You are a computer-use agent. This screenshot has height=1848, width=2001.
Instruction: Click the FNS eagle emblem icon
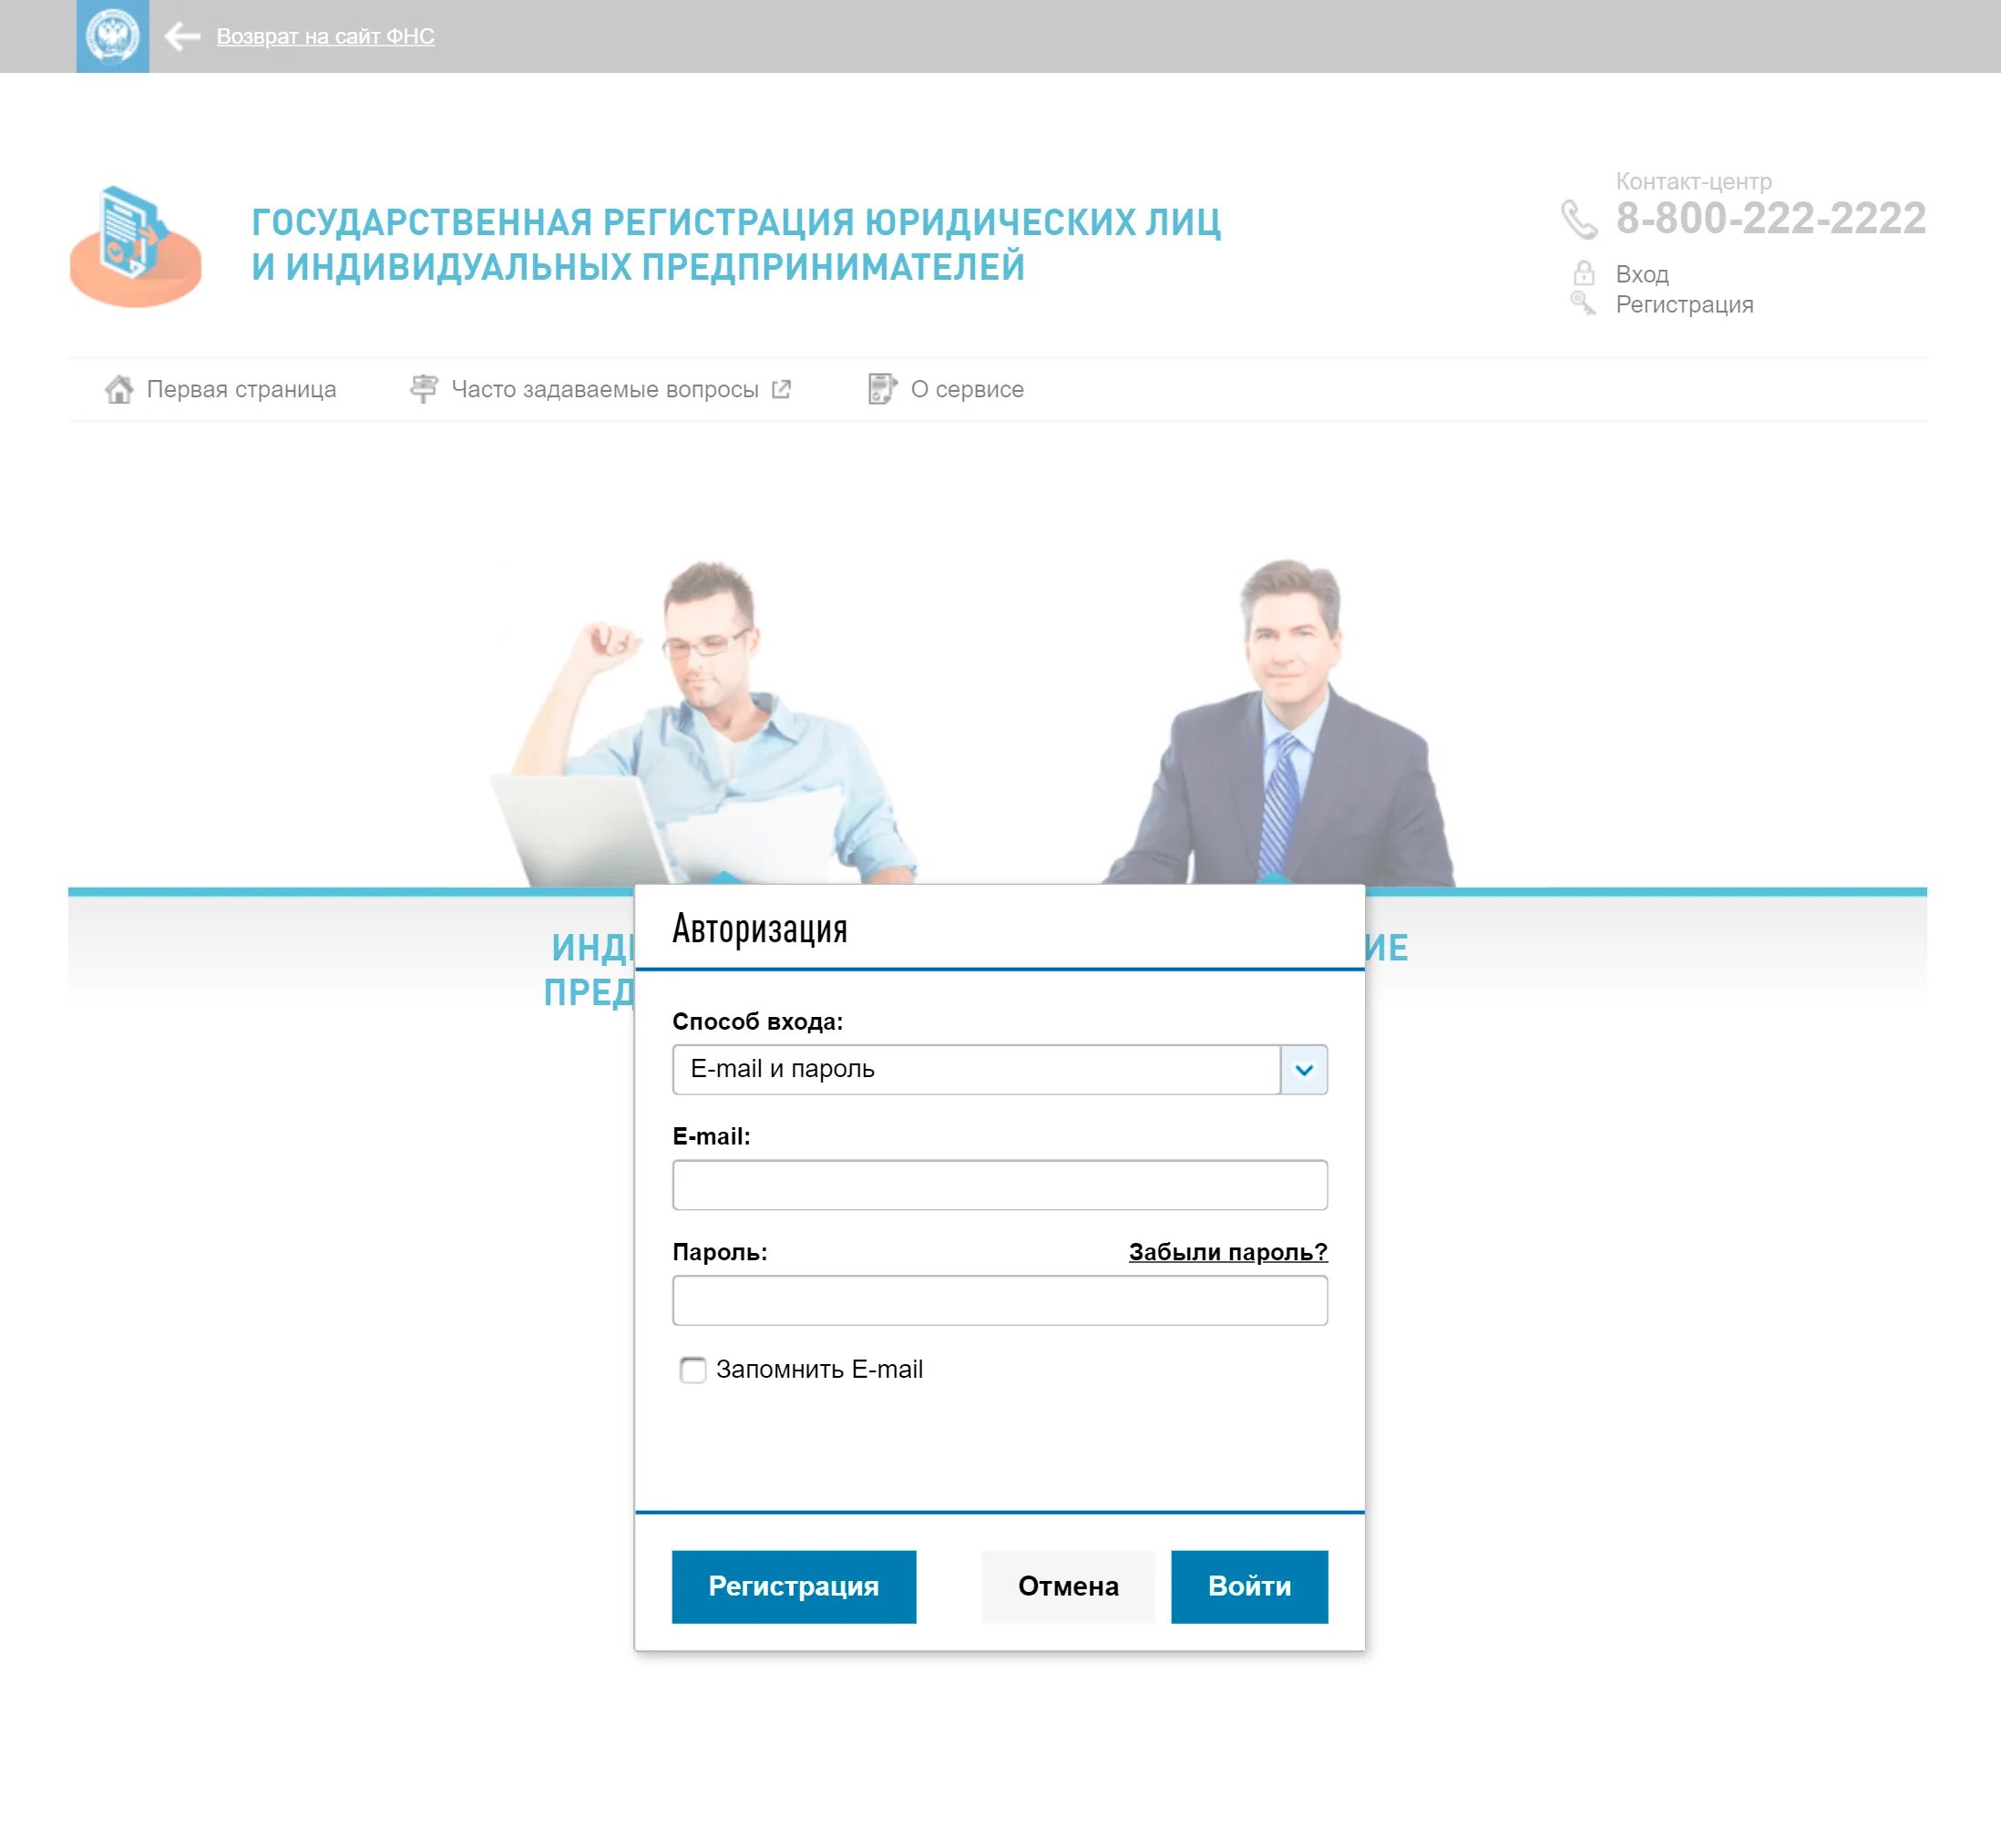[x=110, y=36]
